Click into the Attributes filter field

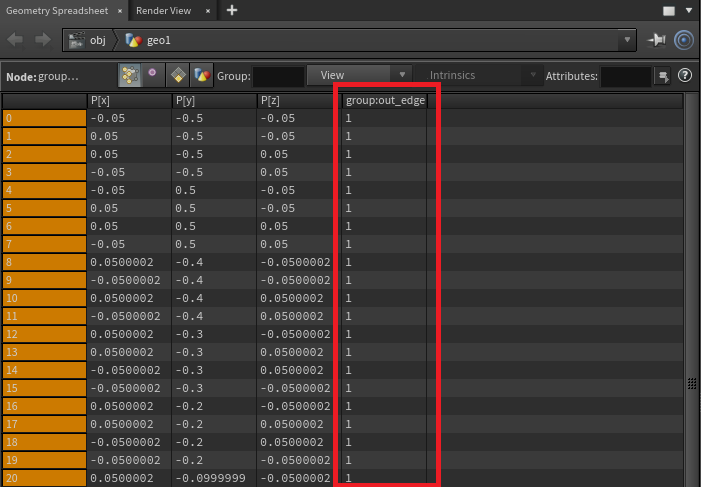(625, 76)
